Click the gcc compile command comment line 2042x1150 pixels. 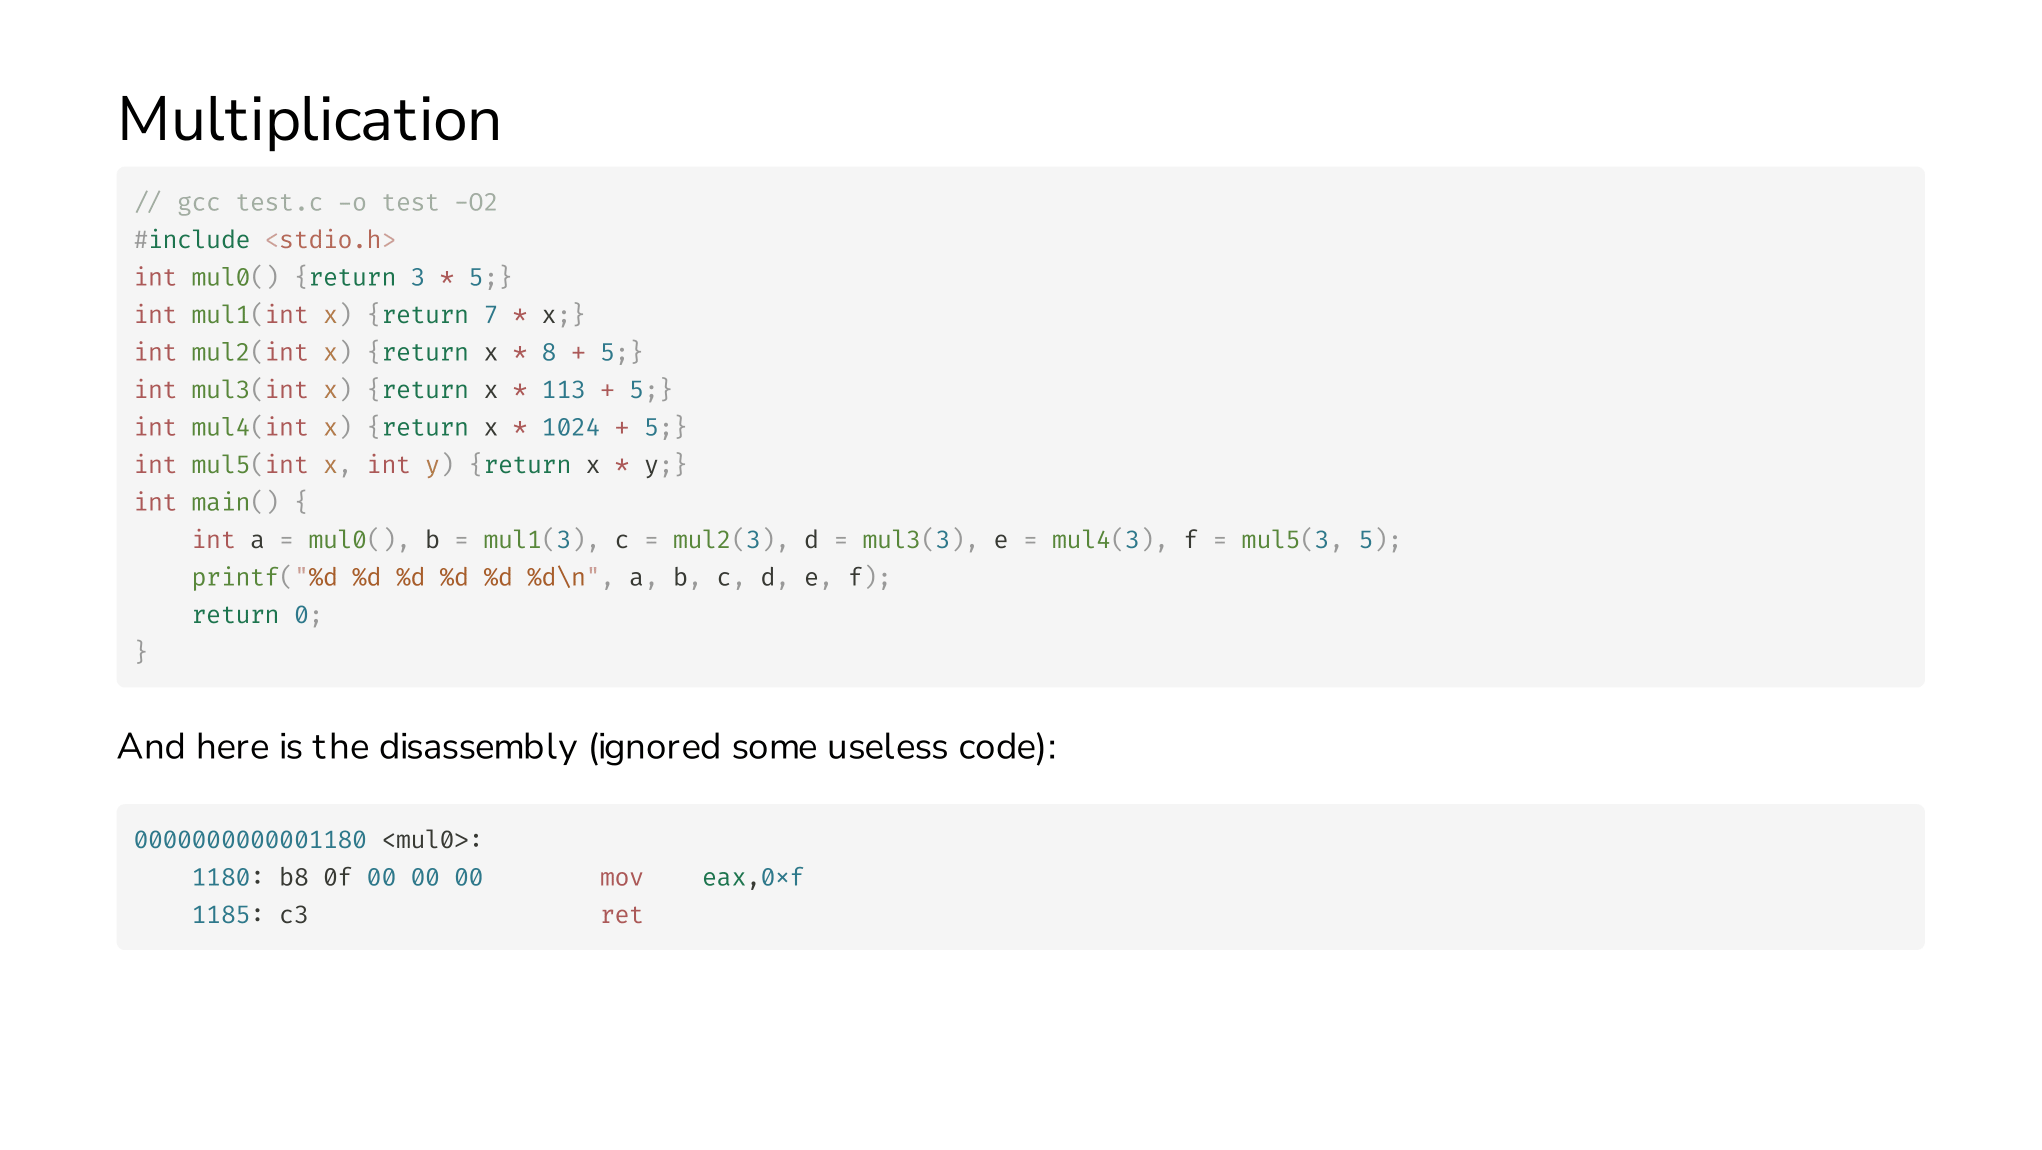click(x=315, y=203)
